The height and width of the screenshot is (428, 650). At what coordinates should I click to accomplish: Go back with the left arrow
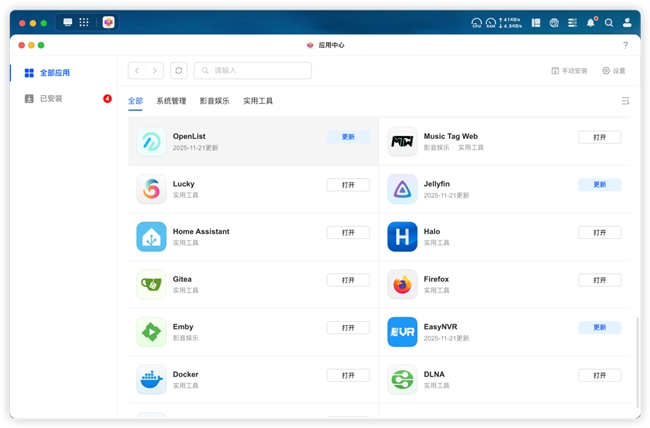pyautogui.click(x=137, y=71)
